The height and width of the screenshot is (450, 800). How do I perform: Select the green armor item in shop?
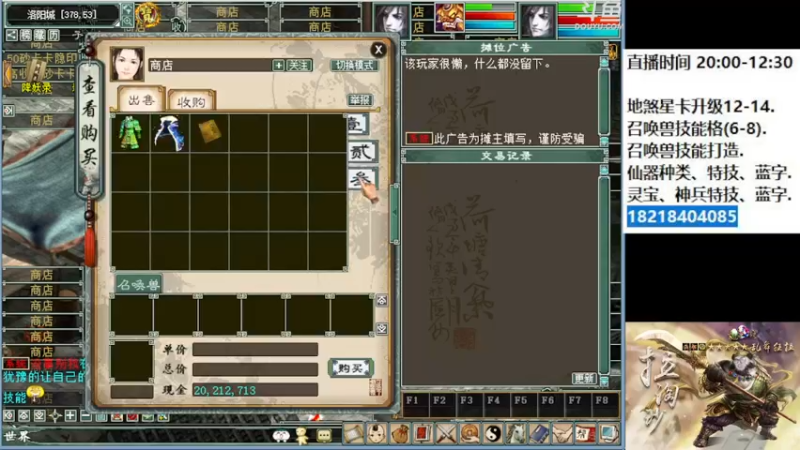pos(131,133)
